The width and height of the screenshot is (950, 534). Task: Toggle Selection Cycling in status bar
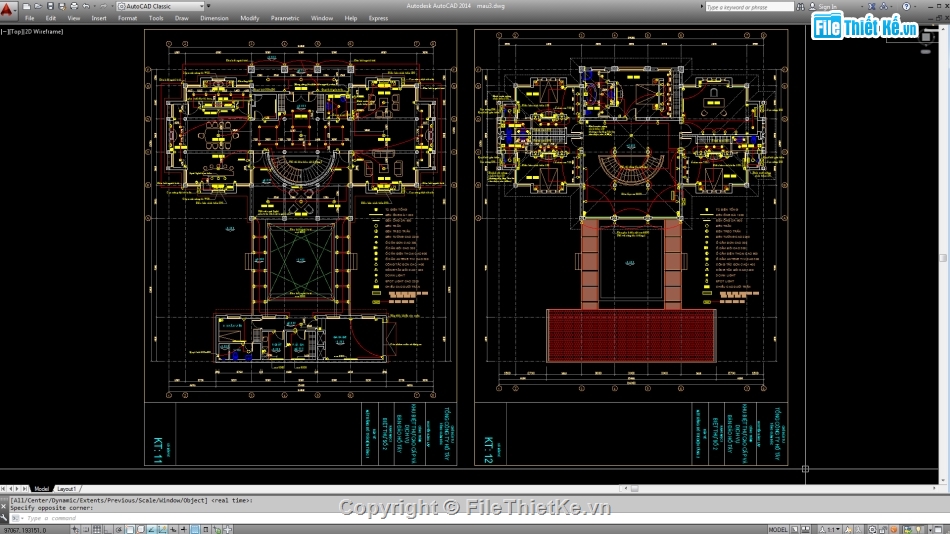[217, 530]
